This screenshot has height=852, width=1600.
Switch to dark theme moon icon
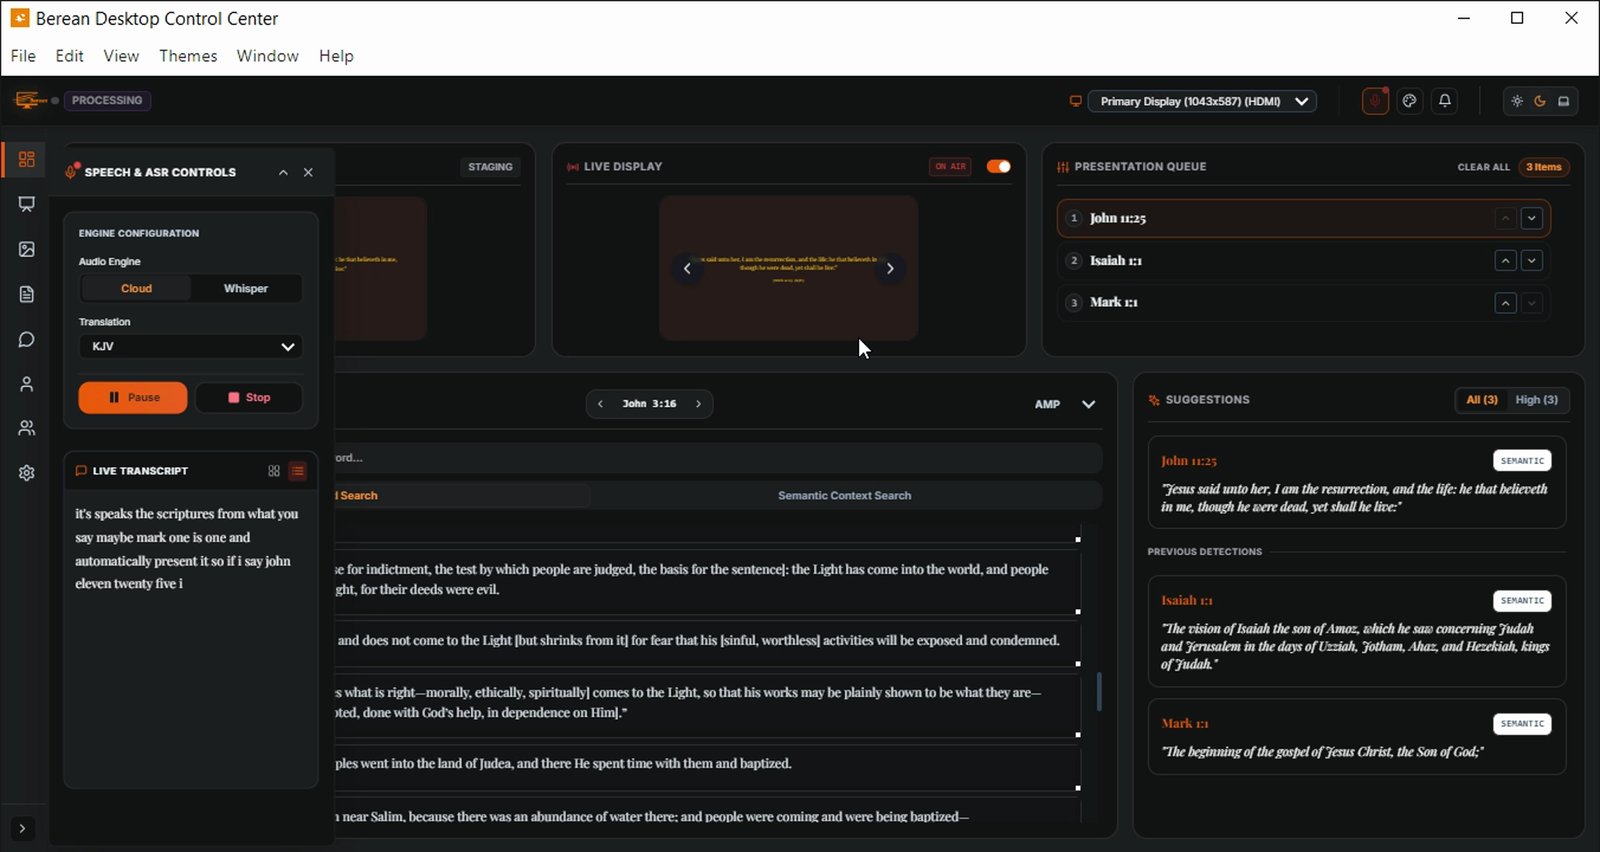coord(1540,101)
